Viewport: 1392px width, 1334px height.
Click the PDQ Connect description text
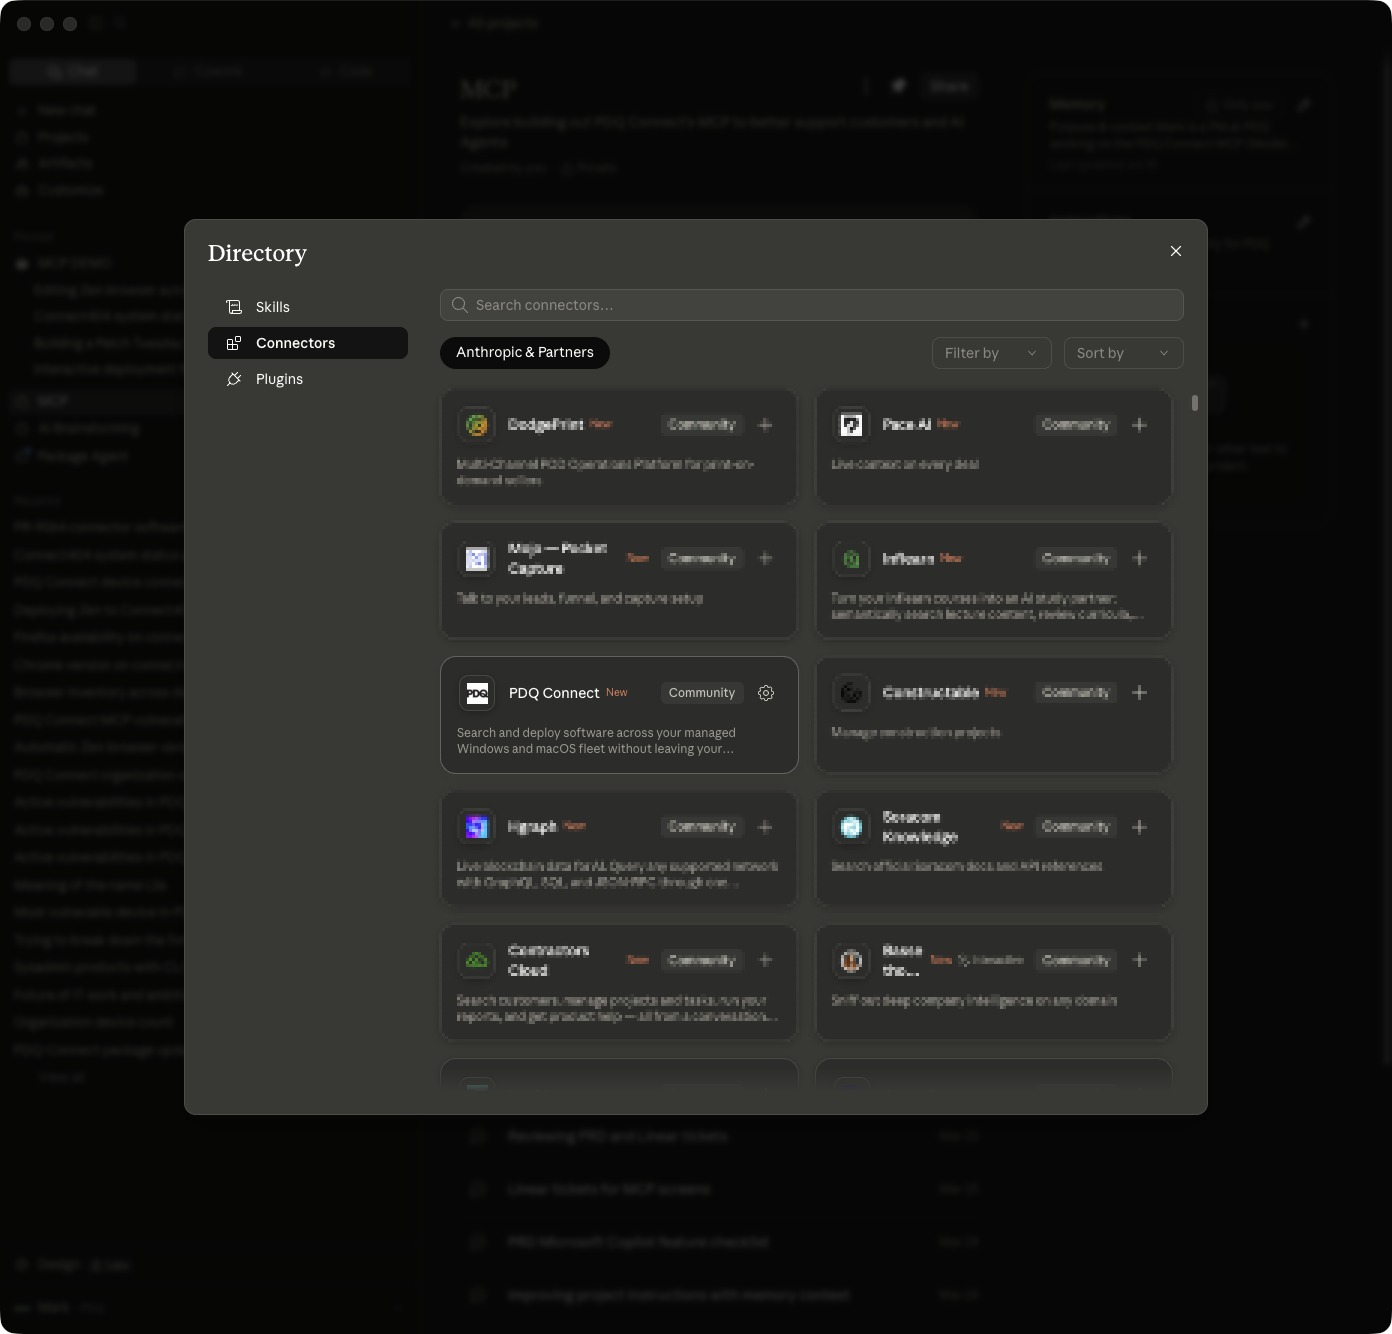(596, 741)
